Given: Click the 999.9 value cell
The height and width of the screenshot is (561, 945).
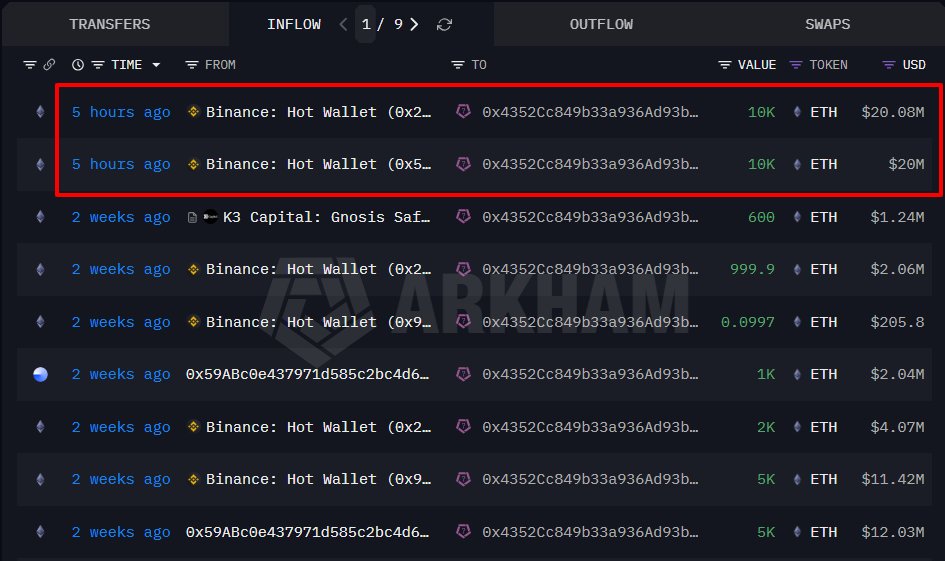Looking at the screenshot, I should pyautogui.click(x=752, y=269).
